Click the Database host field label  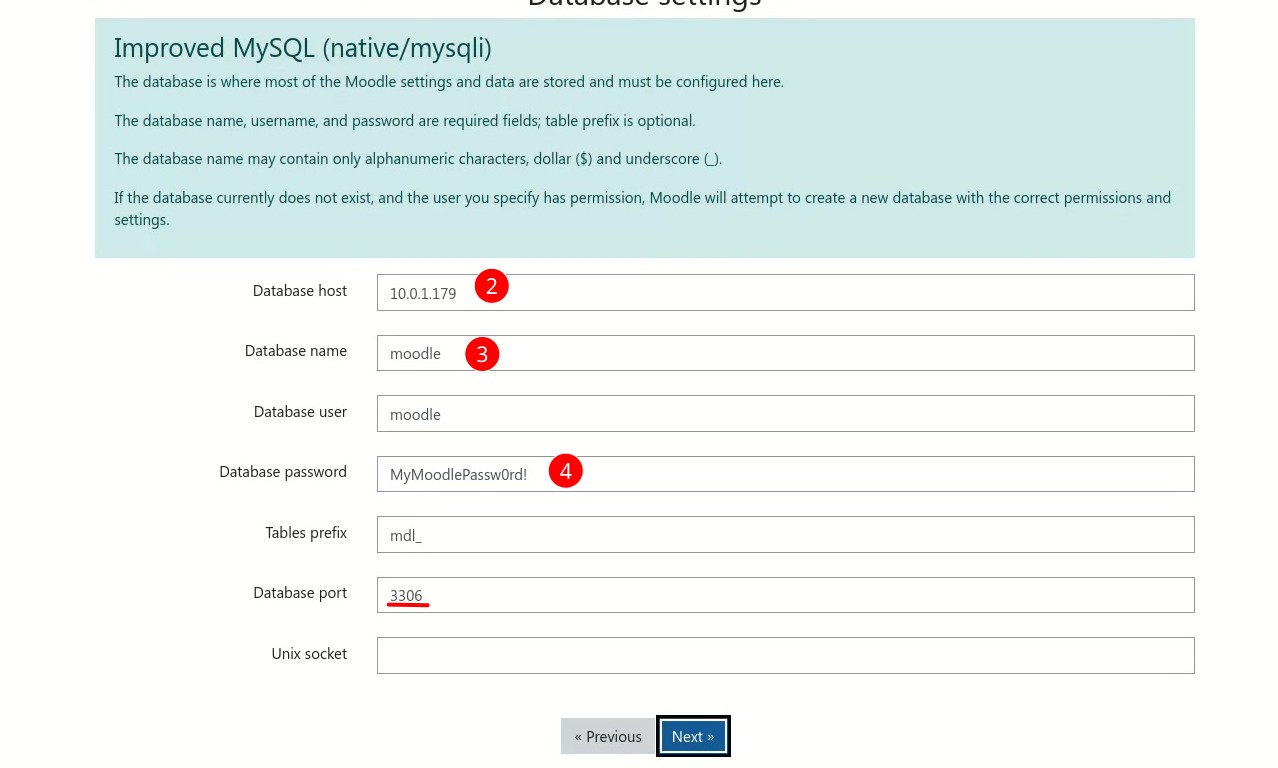(299, 290)
